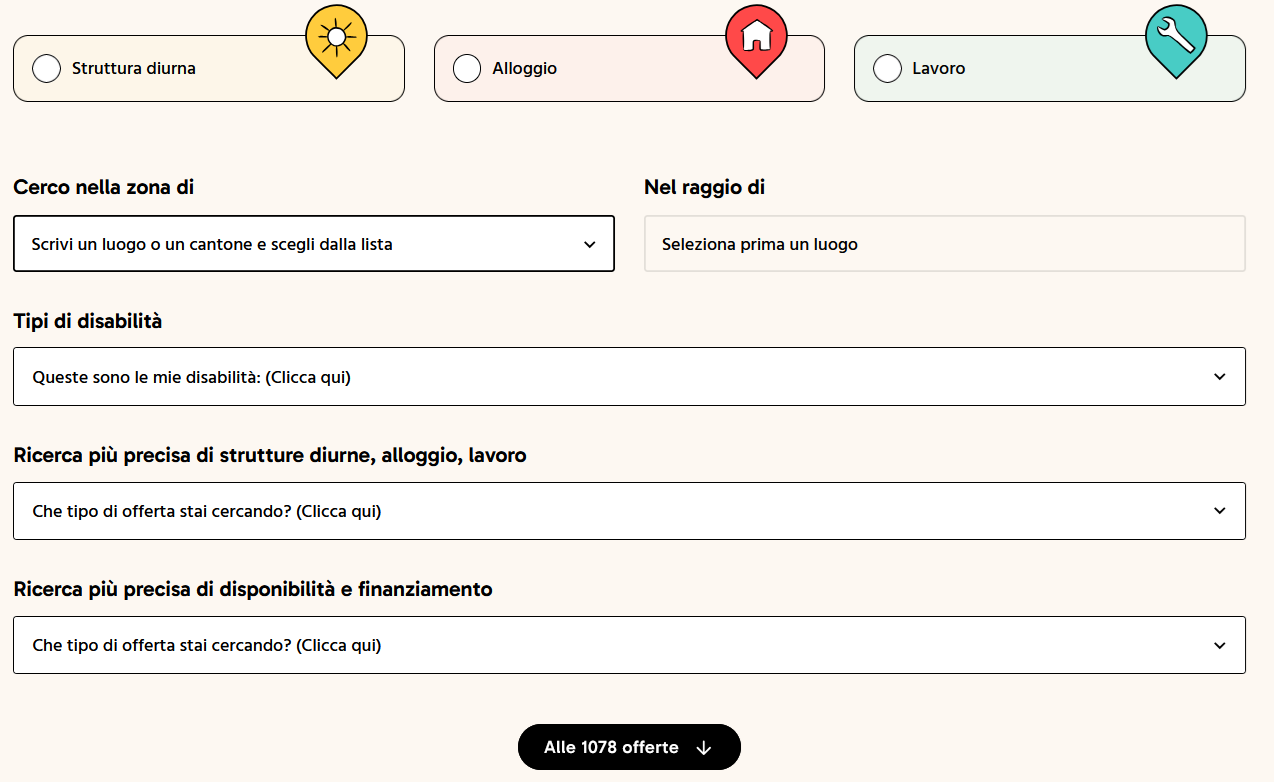Click the Lavoro card label

pos(939,68)
